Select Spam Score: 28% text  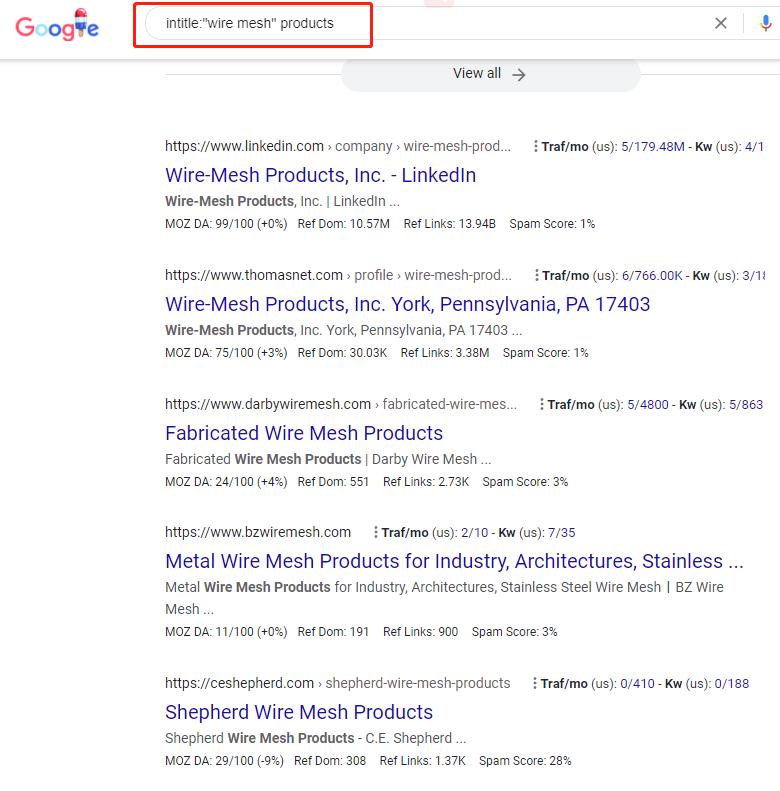(525, 761)
